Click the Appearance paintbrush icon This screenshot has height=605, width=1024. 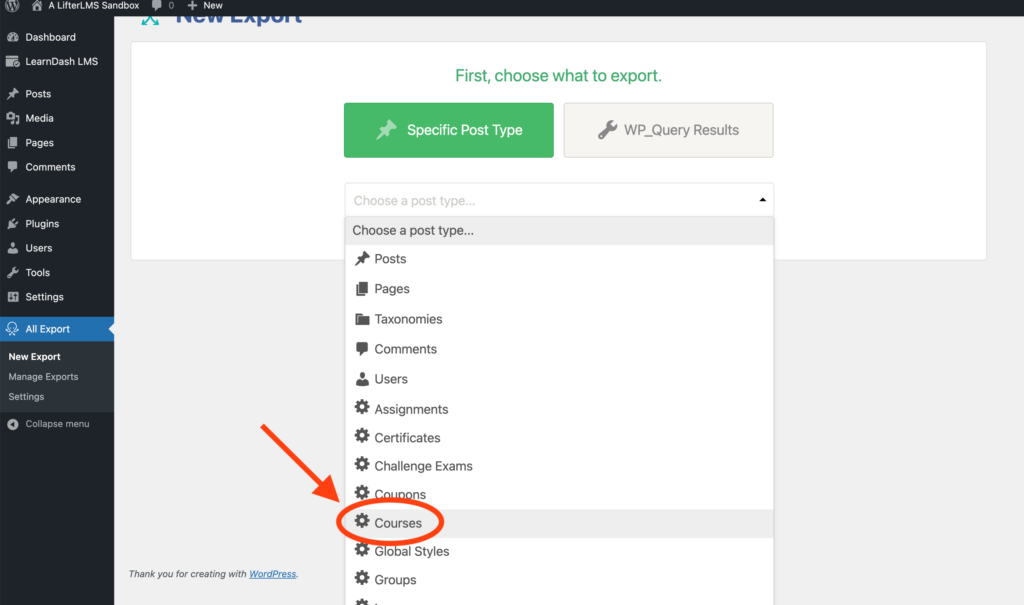pos(12,199)
